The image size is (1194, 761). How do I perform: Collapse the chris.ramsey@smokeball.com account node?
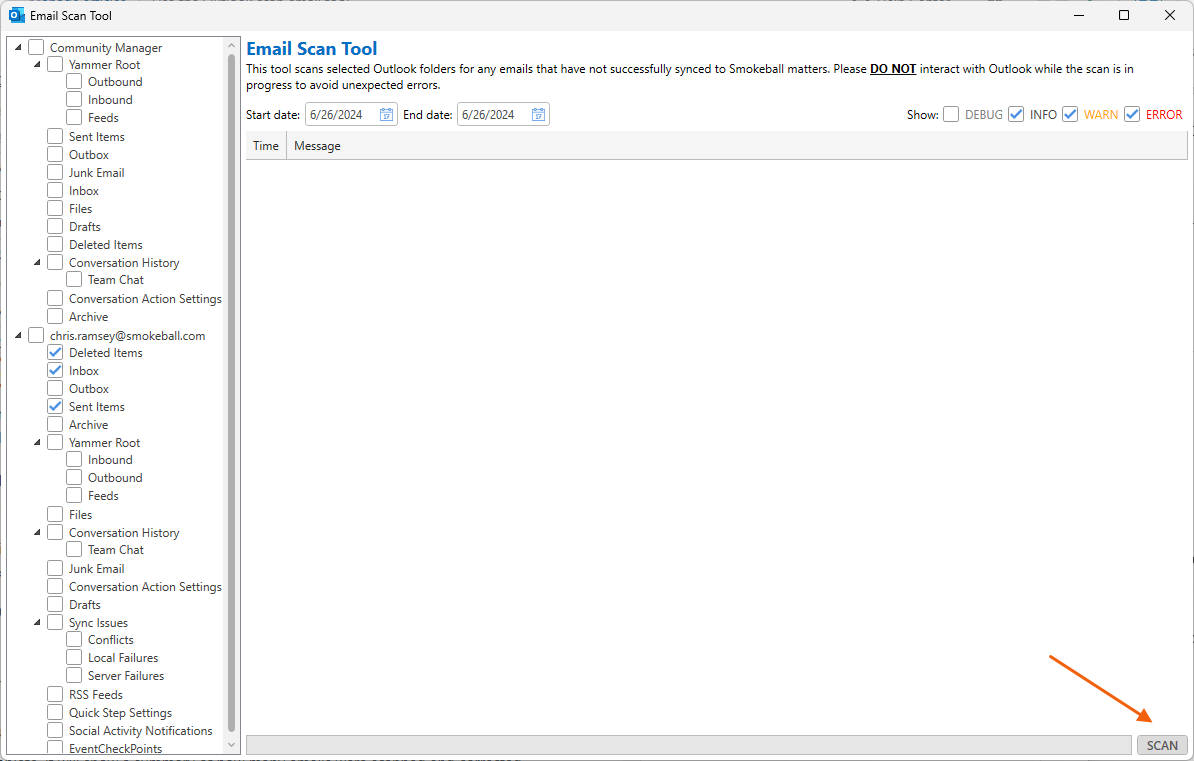[18, 335]
